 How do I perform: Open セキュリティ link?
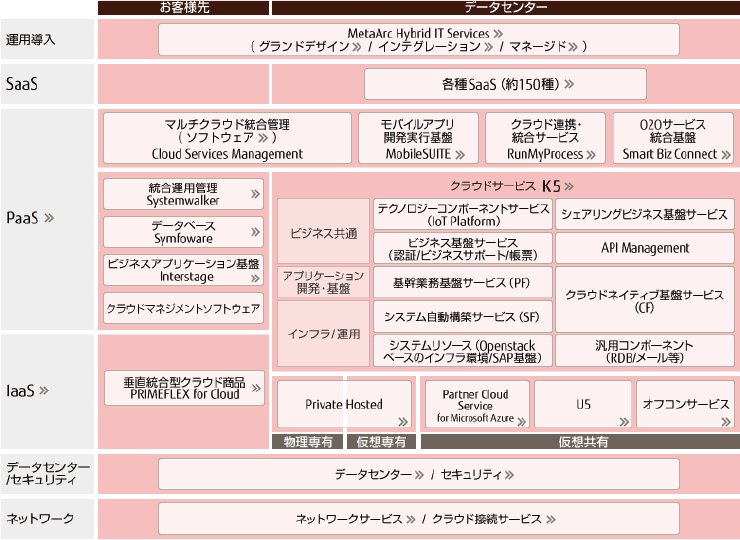click(477, 474)
